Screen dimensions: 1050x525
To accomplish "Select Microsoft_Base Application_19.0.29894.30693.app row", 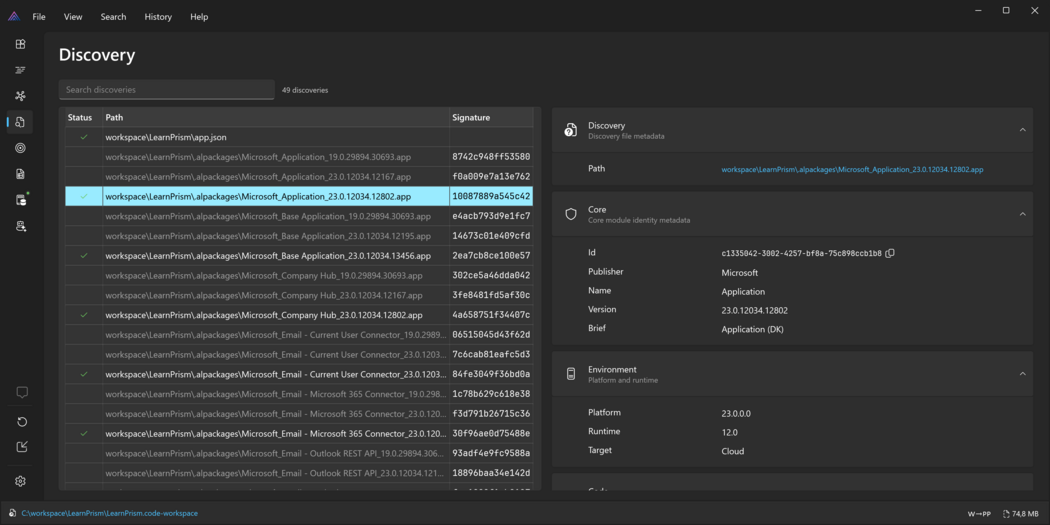I will pyautogui.click(x=299, y=216).
